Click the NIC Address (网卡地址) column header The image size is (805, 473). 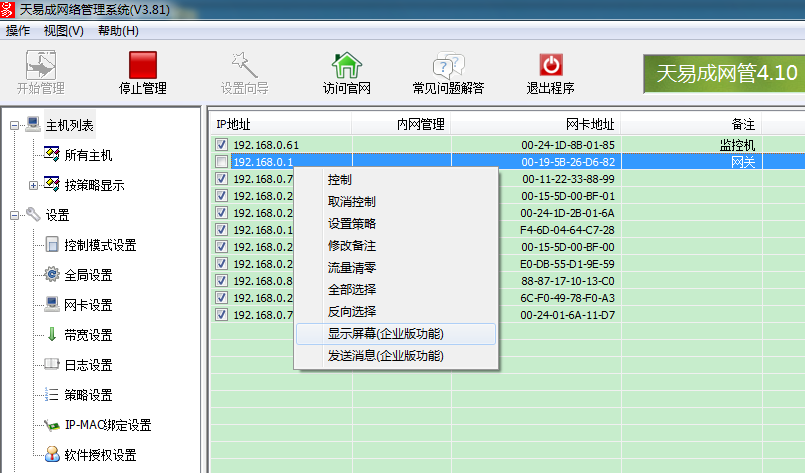590,124
